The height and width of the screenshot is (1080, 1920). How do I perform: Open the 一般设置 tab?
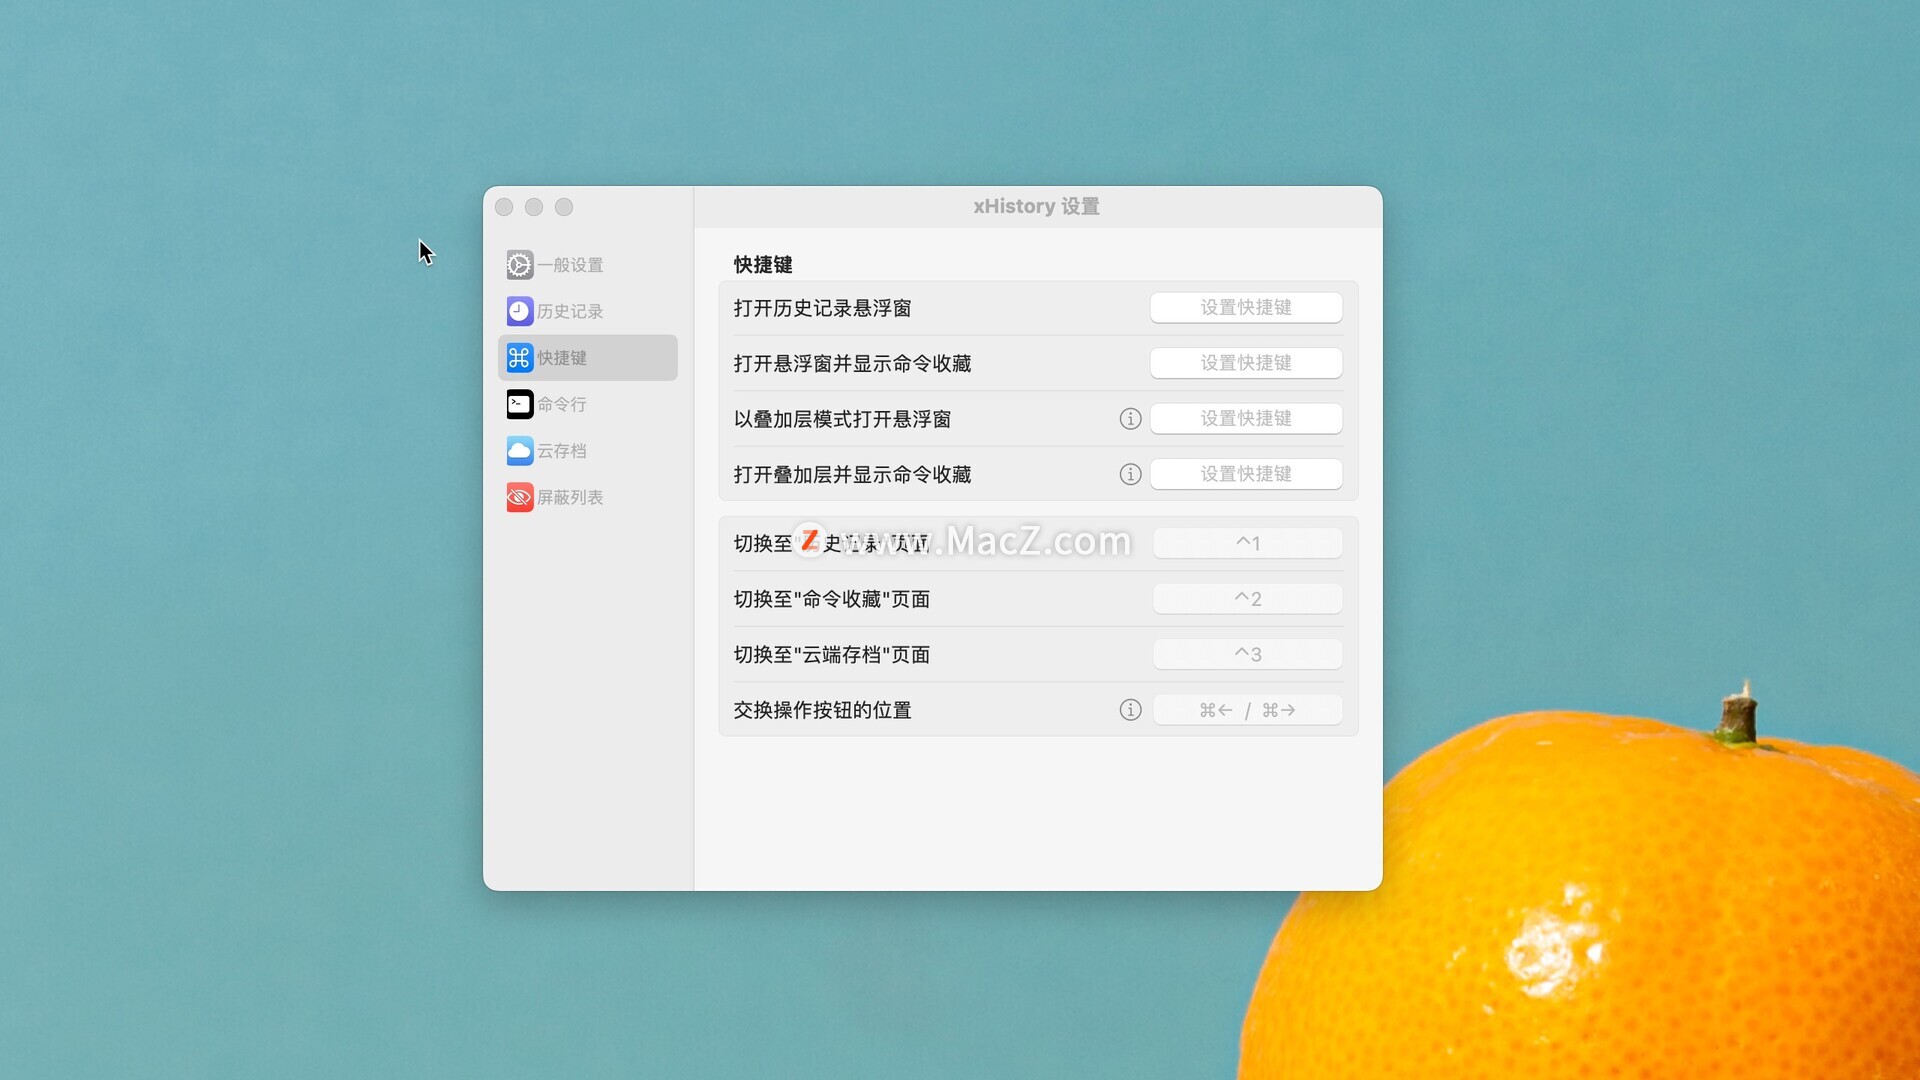coord(588,265)
